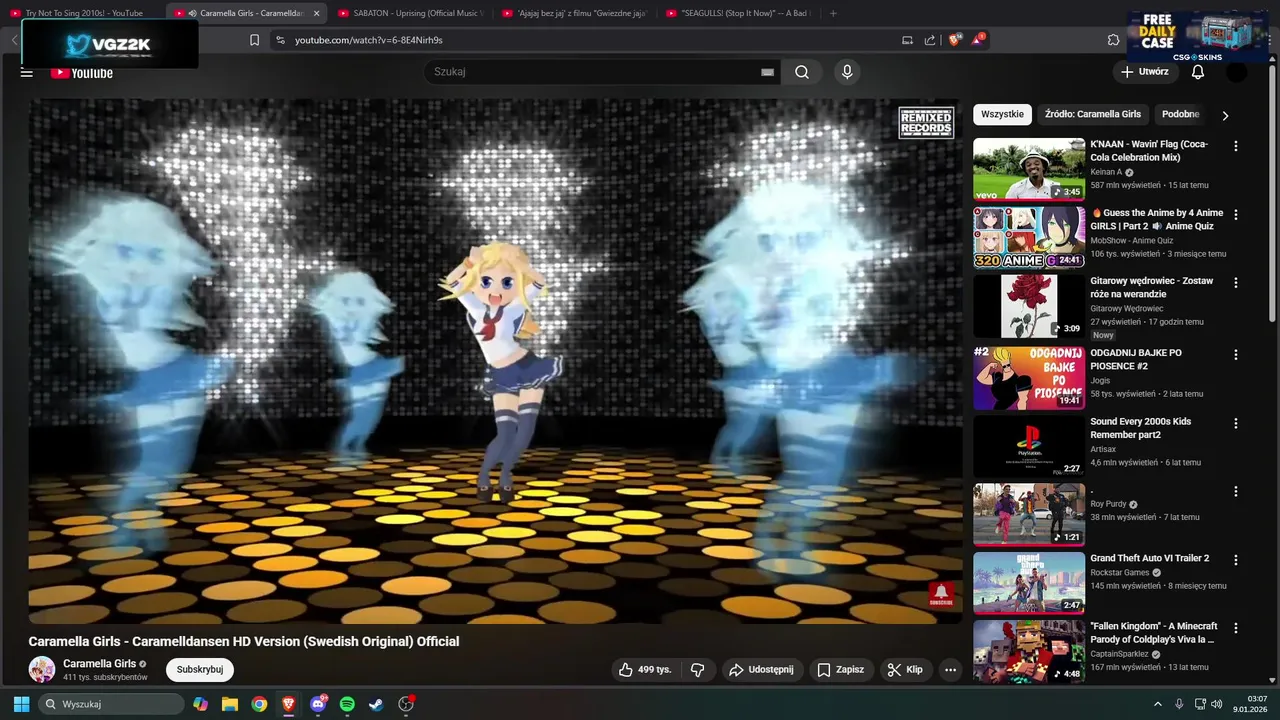Image resolution: width=1280 pixels, height=720 pixels.
Task: Mute the Caramella Girls tab audio icon
Action: coord(192,13)
